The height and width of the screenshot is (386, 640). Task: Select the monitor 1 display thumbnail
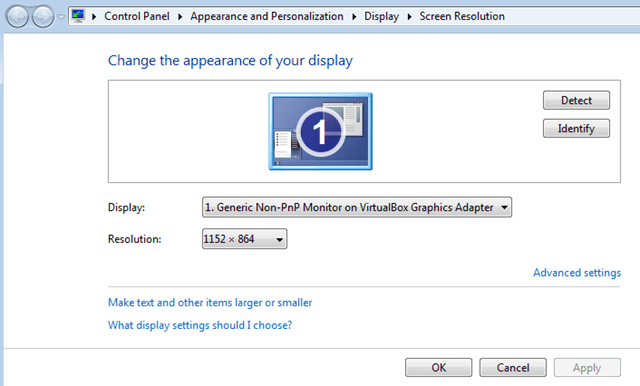320,131
